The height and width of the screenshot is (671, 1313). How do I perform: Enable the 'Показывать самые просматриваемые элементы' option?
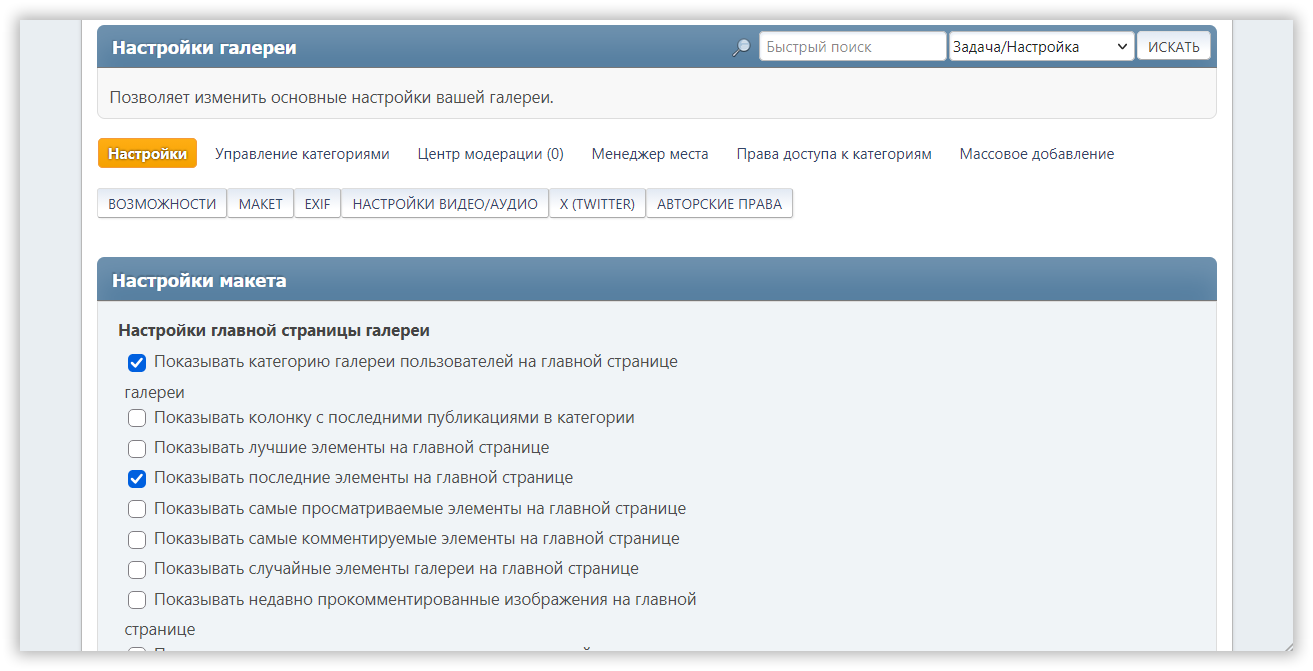click(x=137, y=509)
